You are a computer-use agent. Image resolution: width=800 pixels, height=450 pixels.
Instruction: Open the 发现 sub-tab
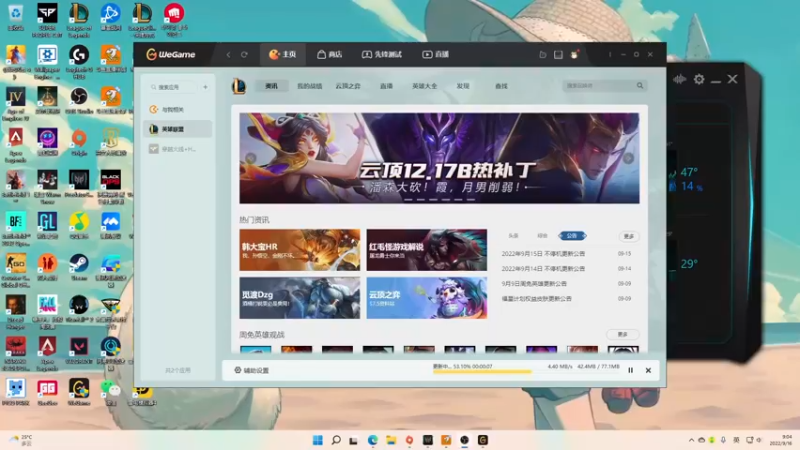463,86
